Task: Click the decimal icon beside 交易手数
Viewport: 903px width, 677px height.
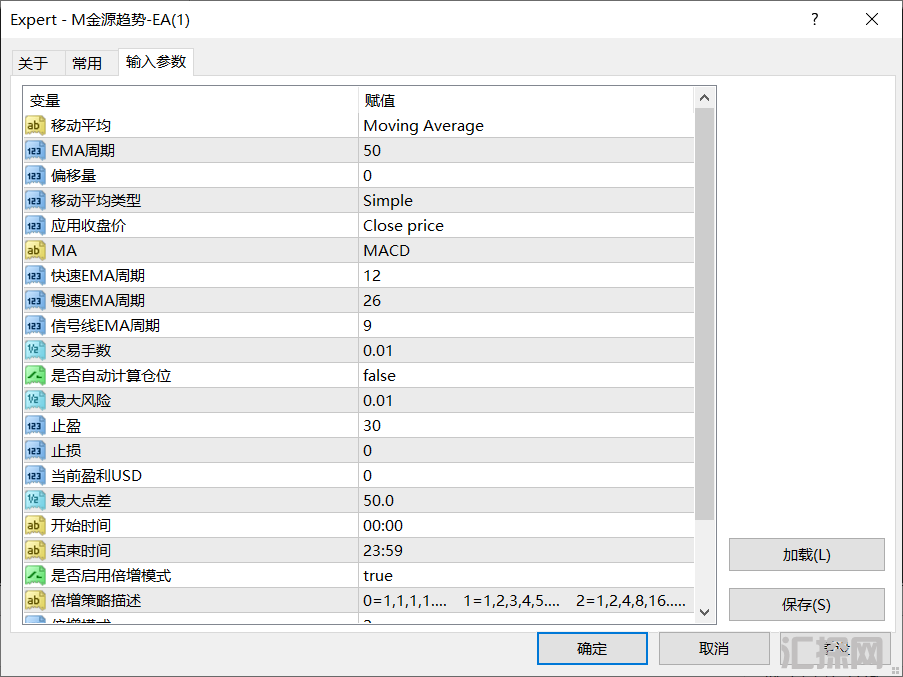Action: (x=35, y=351)
